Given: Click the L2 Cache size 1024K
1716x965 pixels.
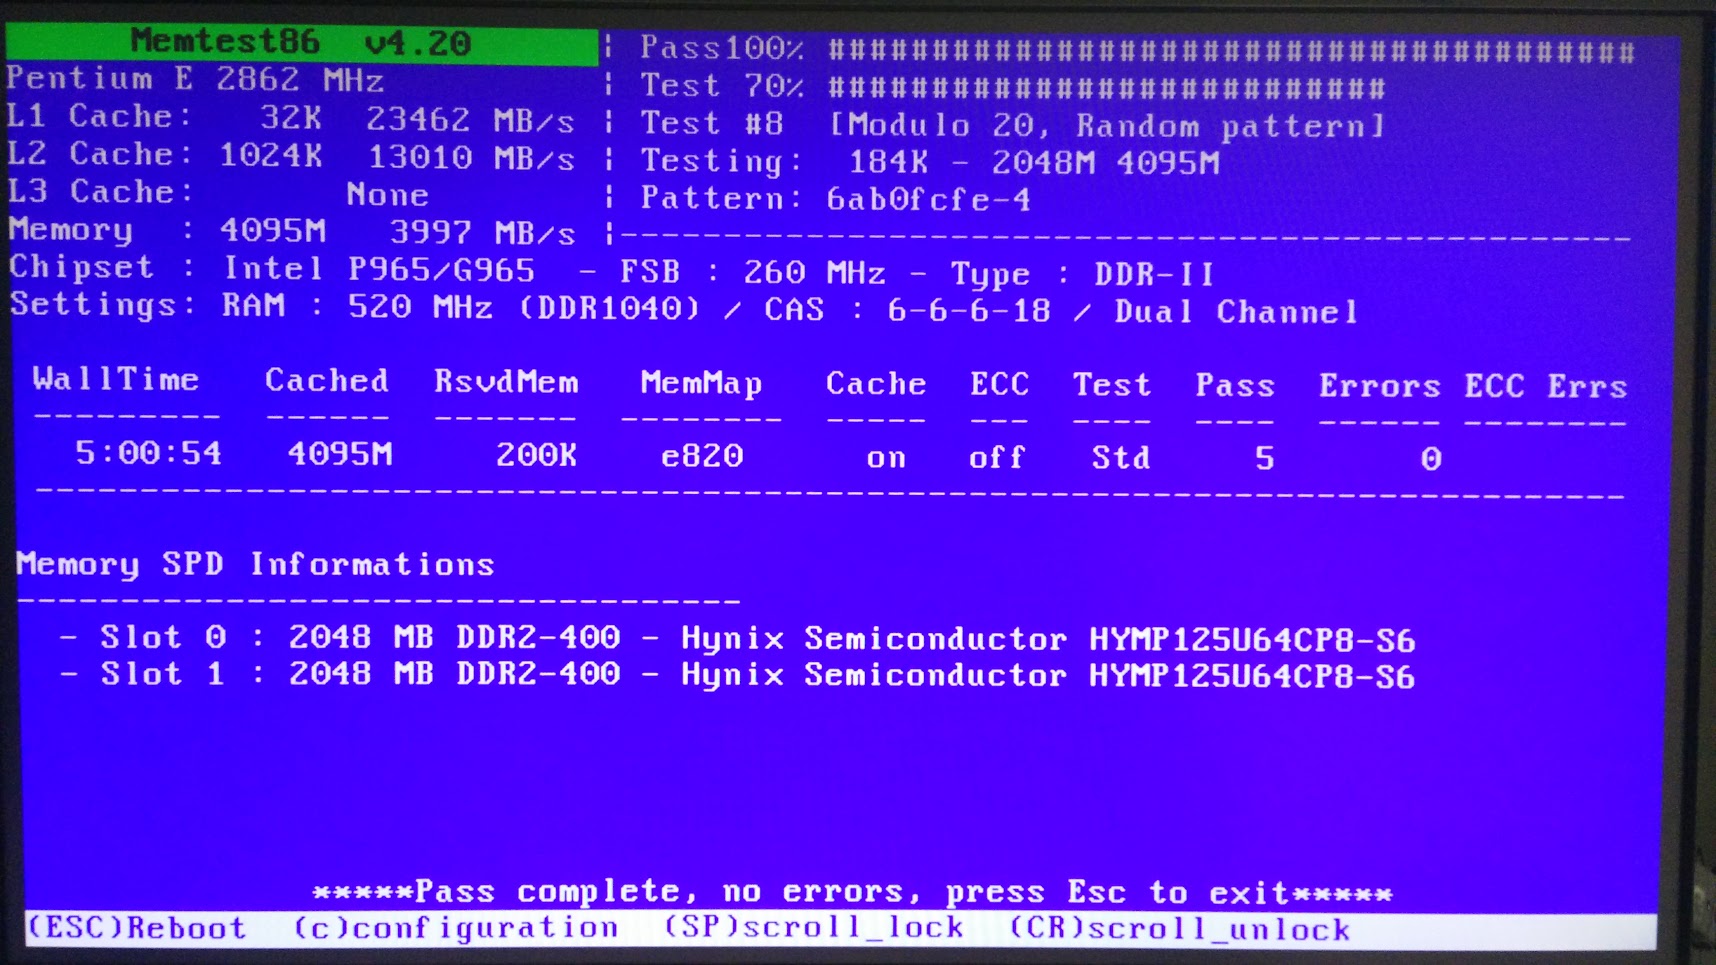Looking at the screenshot, I should [271, 156].
